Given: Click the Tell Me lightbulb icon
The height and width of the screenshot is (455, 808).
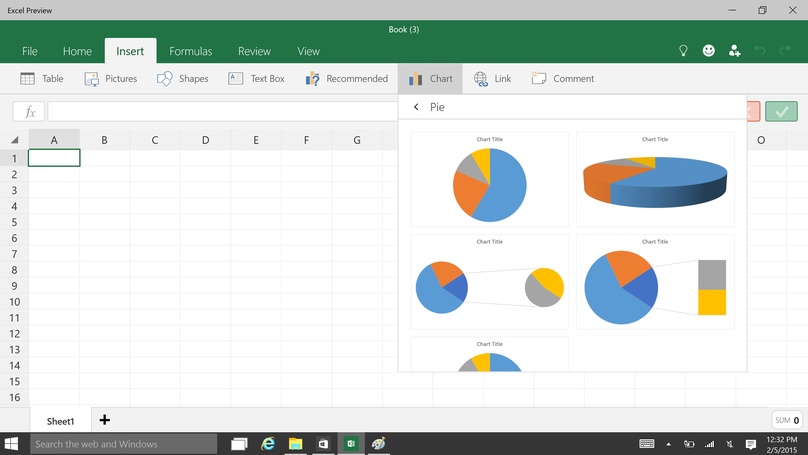Looking at the screenshot, I should pos(683,50).
